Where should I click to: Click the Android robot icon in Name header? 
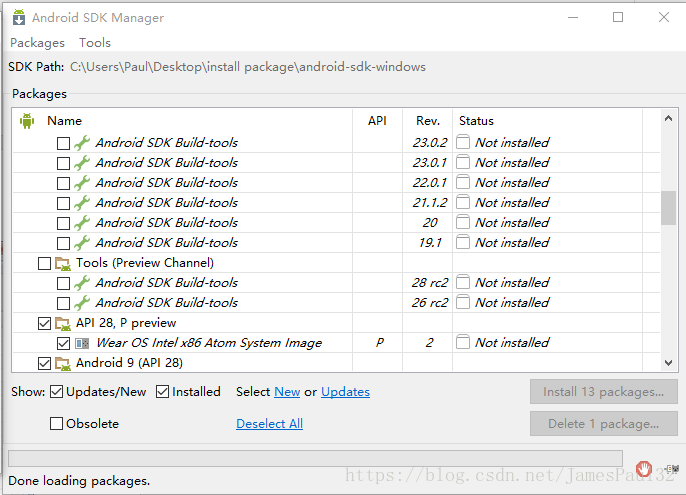pyautogui.click(x=27, y=121)
